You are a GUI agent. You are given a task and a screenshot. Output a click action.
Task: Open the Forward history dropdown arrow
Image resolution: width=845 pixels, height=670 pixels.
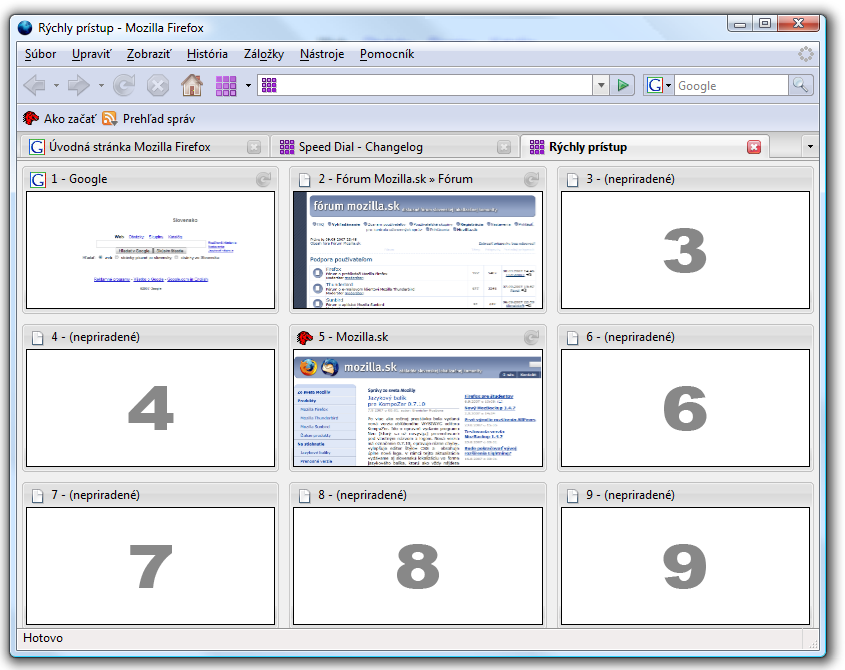[x=101, y=85]
